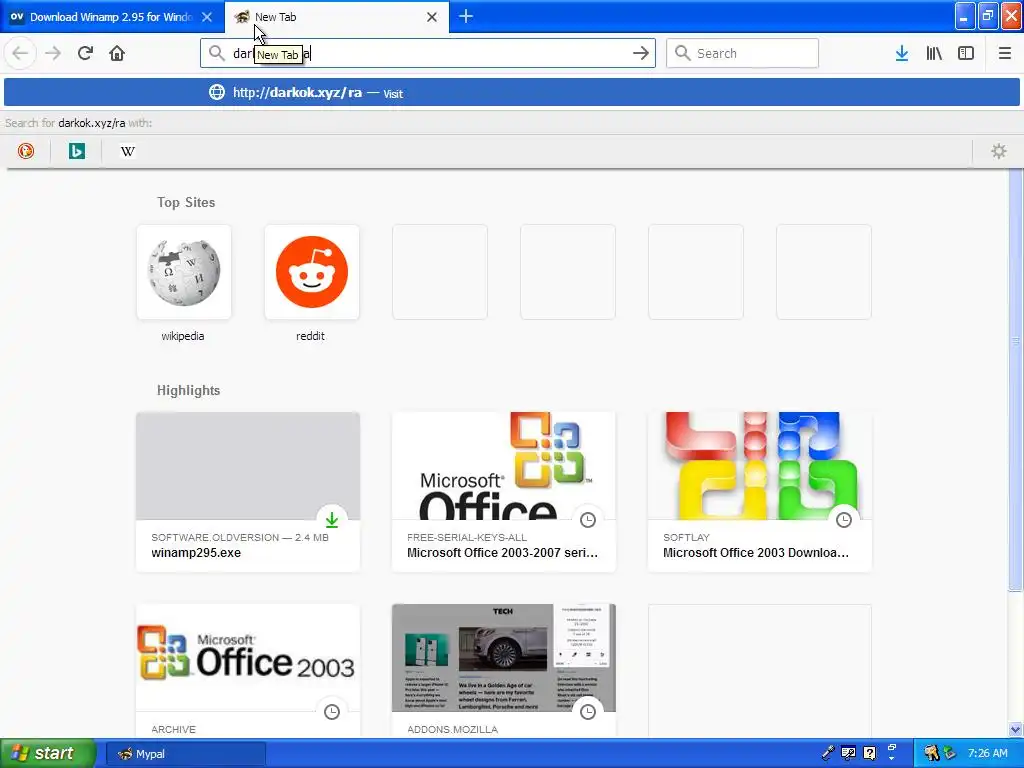This screenshot has height=768, width=1024.
Task: Search with DuckDuckGo engine icon
Action: (25, 152)
